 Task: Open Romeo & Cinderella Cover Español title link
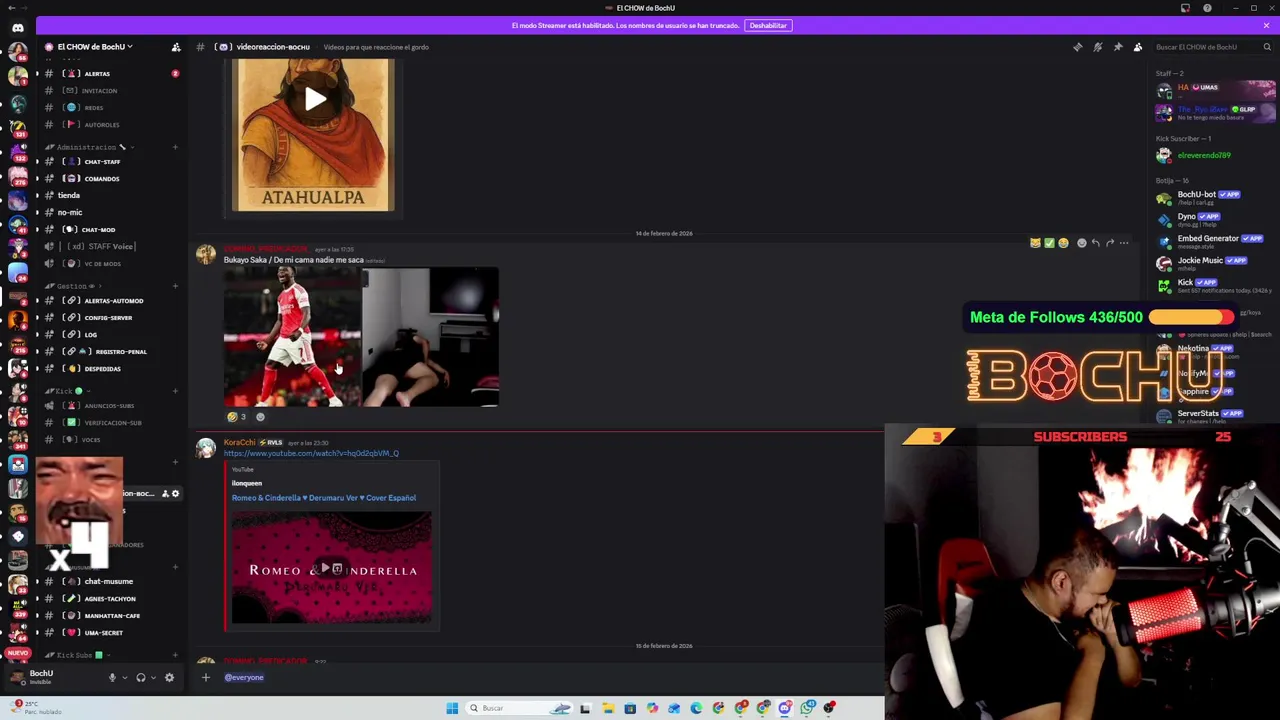(324, 498)
